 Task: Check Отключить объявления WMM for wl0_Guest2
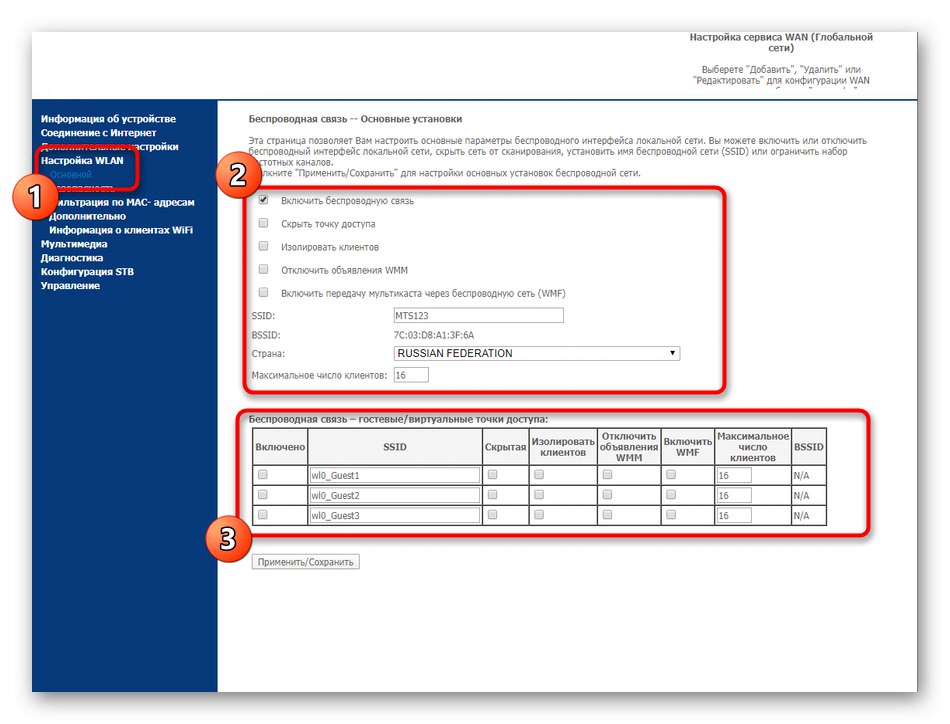click(607, 495)
